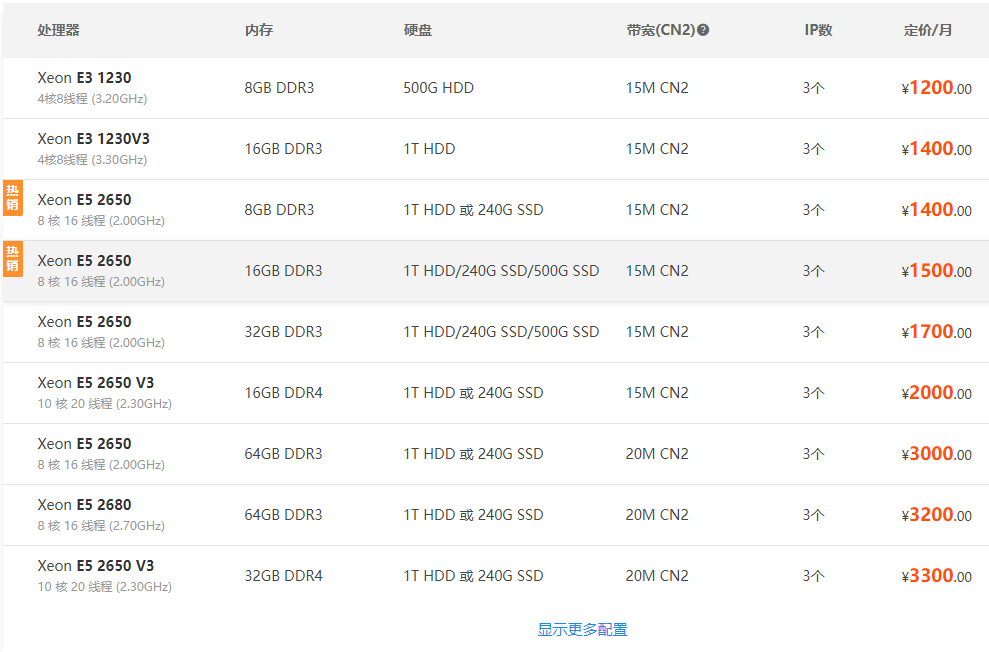Click 15M CN2 in the ¥1200 row
Screen dimensions: 989x652
[657, 88]
